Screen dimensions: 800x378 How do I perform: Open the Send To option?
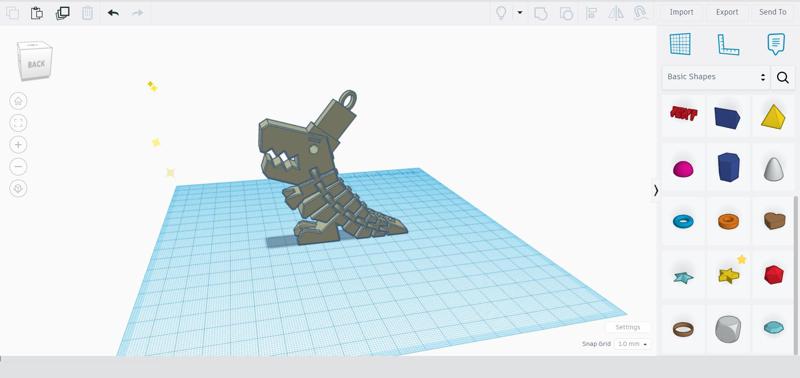[772, 12]
